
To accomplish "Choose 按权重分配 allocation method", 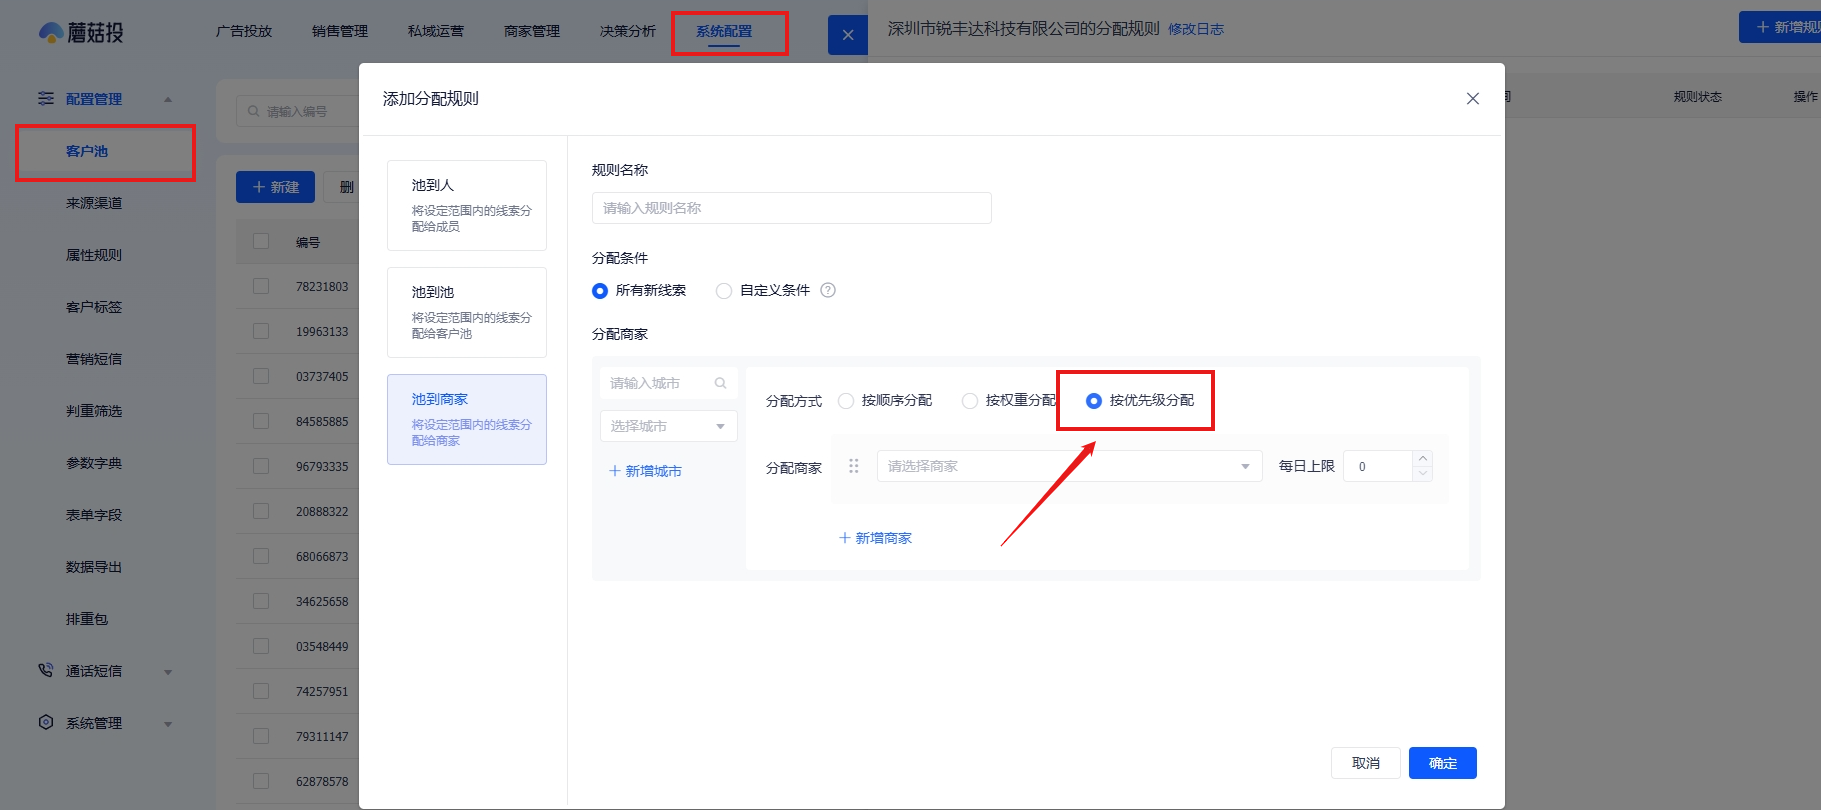I will click(970, 401).
